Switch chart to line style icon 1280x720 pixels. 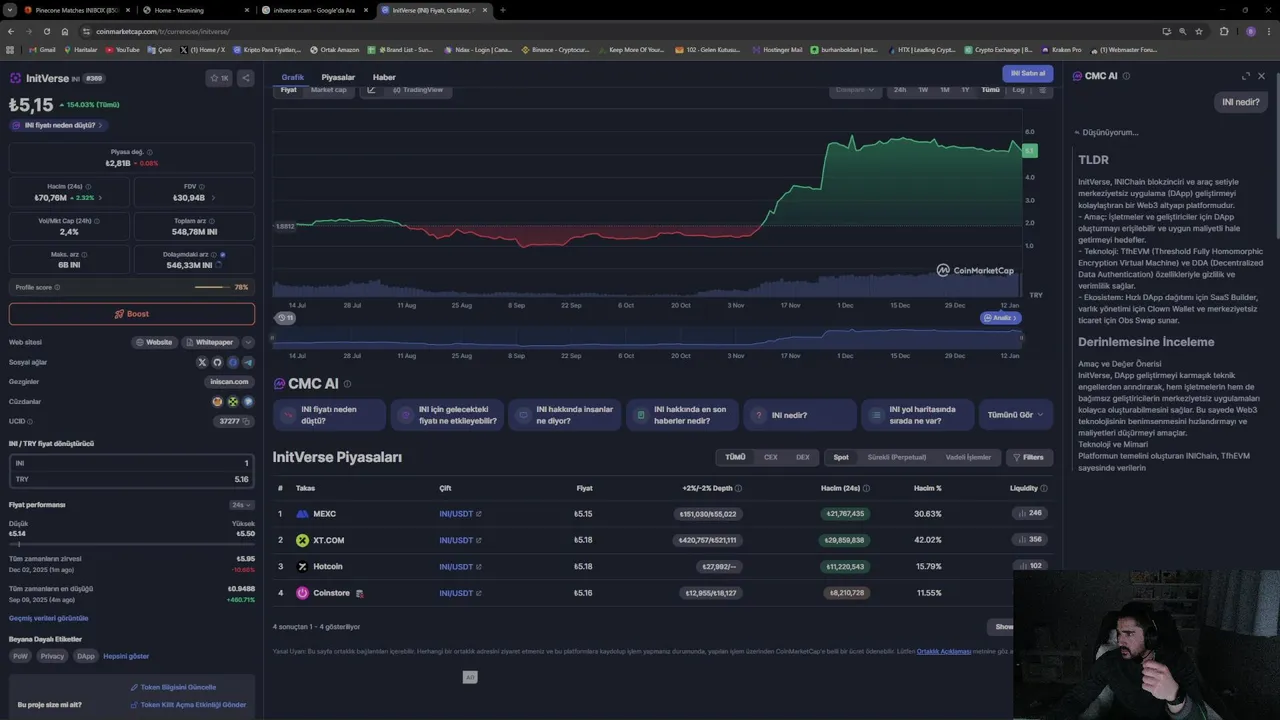pyautogui.click(x=371, y=90)
